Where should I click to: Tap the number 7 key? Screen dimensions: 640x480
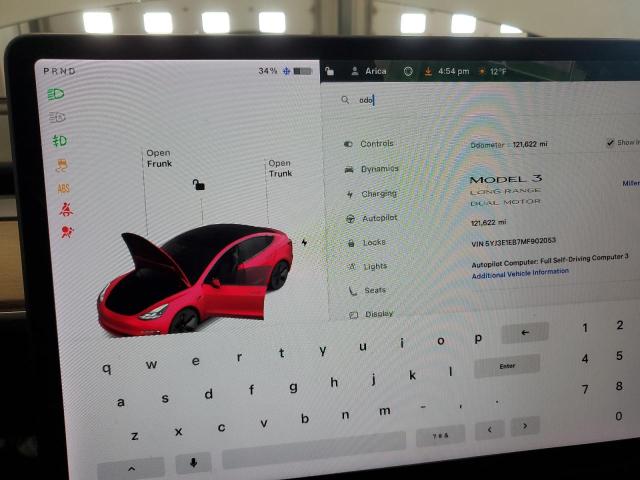pyautogui.click(x=585, y=389)
